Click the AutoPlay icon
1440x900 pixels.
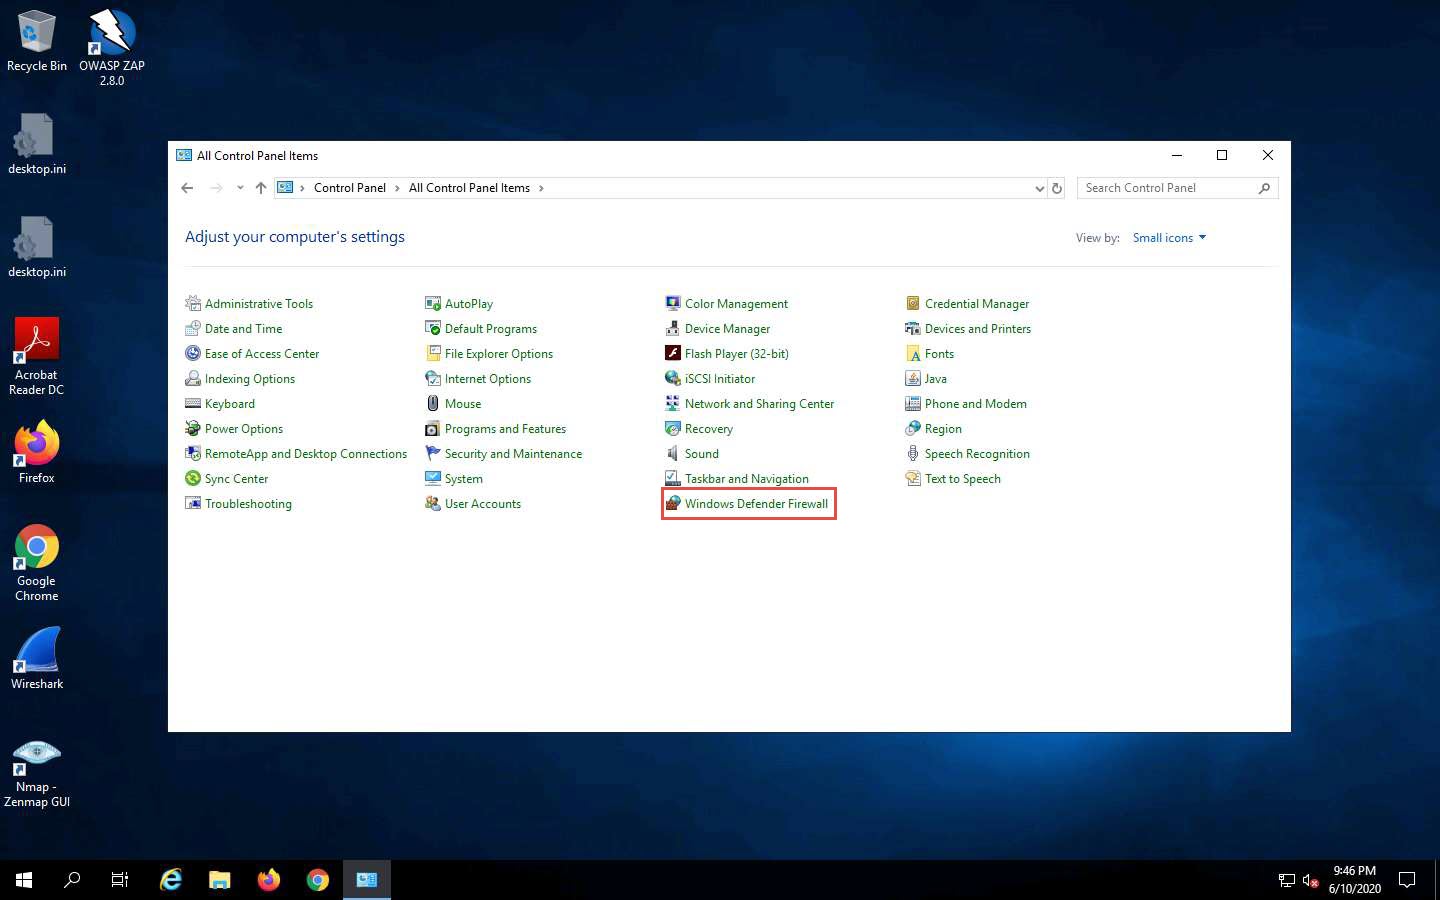click(433, 303)
